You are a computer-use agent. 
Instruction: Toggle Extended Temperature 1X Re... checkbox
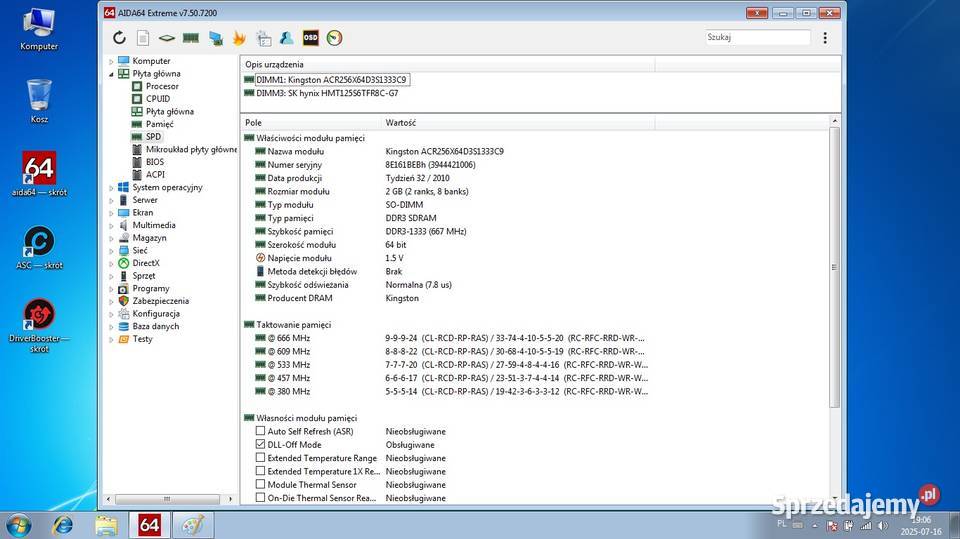pyautogui.click(x=260, y=471)
